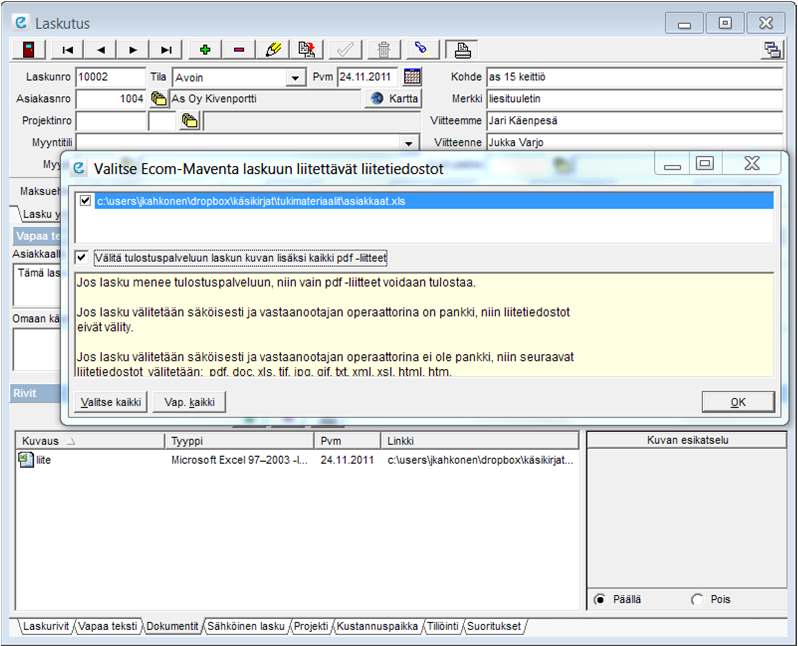The image size is (798, 646).
Task: Sort documents by Linkki column header
Action: pos(480,441)
